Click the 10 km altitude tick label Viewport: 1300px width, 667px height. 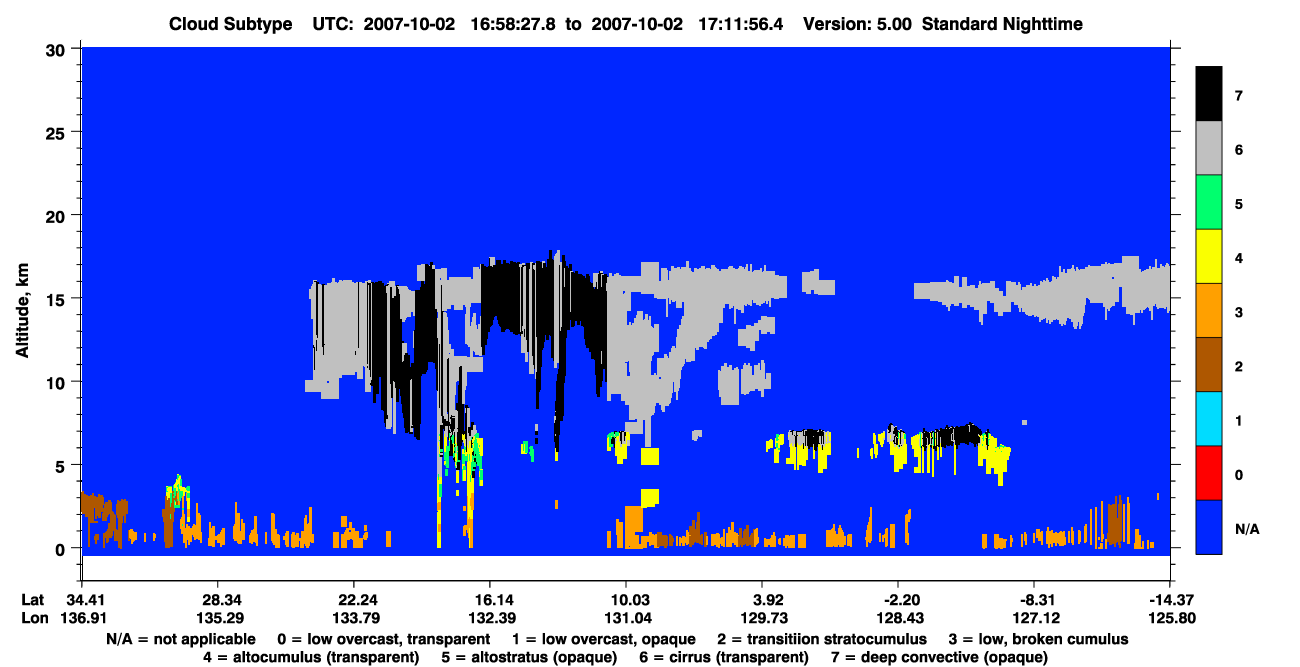pos(58,382)
